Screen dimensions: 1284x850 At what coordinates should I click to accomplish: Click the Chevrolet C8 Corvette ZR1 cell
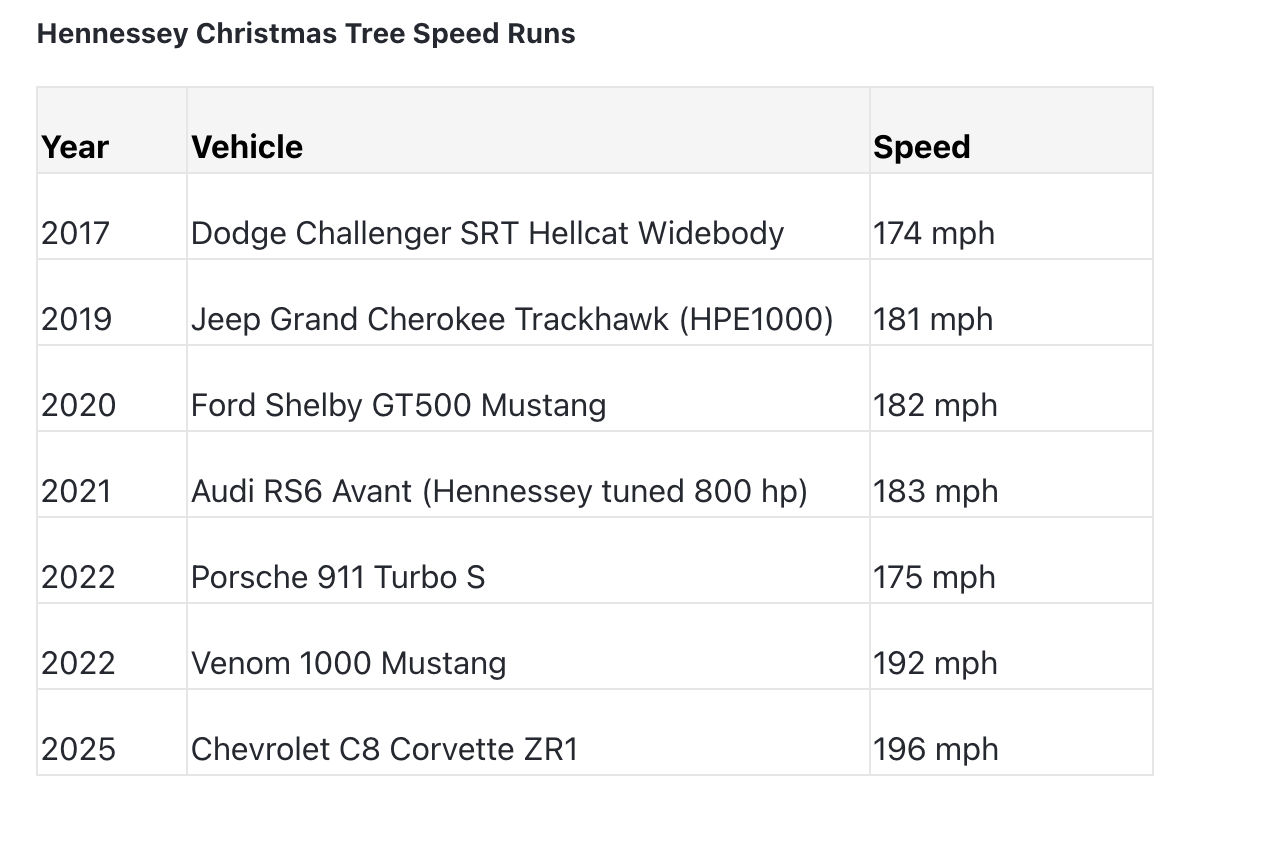pos(528,733)
